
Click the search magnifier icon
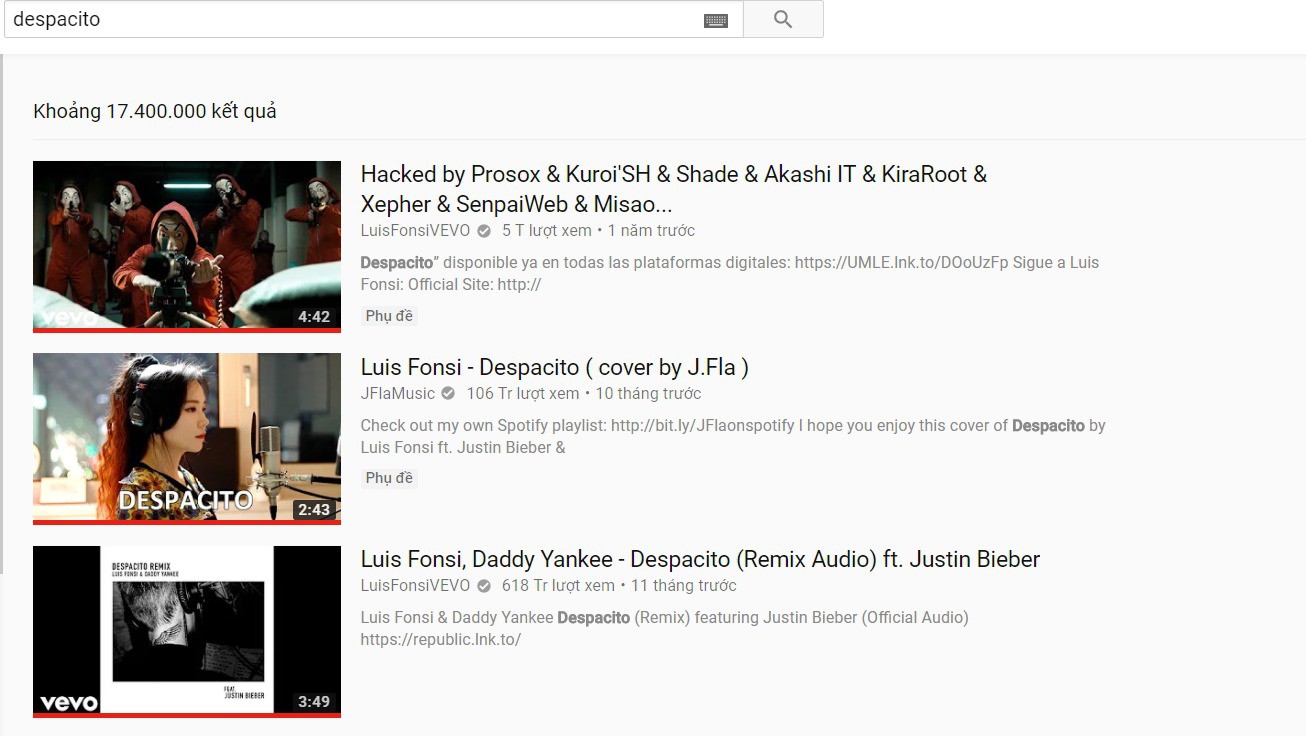click(x=782, y=18)
